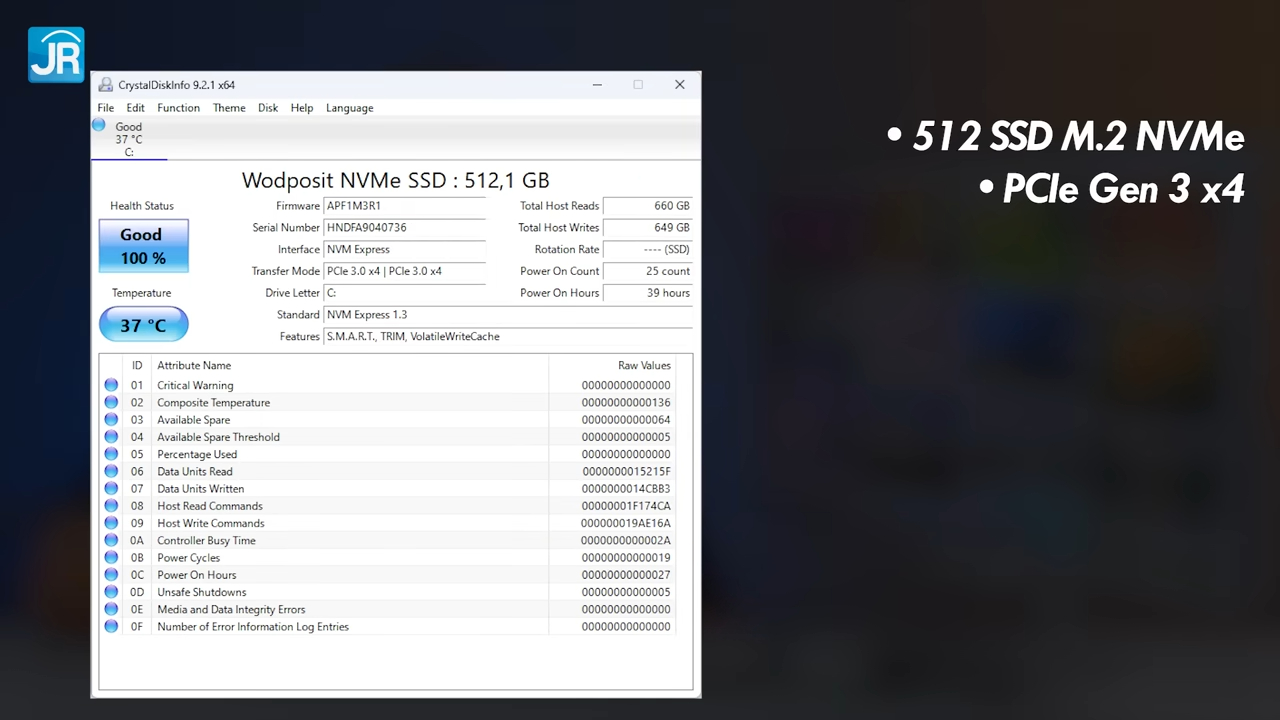1280x720 pixels.
Task: Click the Critical Warning status orb icon
Action: pyautogui.click(x=111, y=385)
